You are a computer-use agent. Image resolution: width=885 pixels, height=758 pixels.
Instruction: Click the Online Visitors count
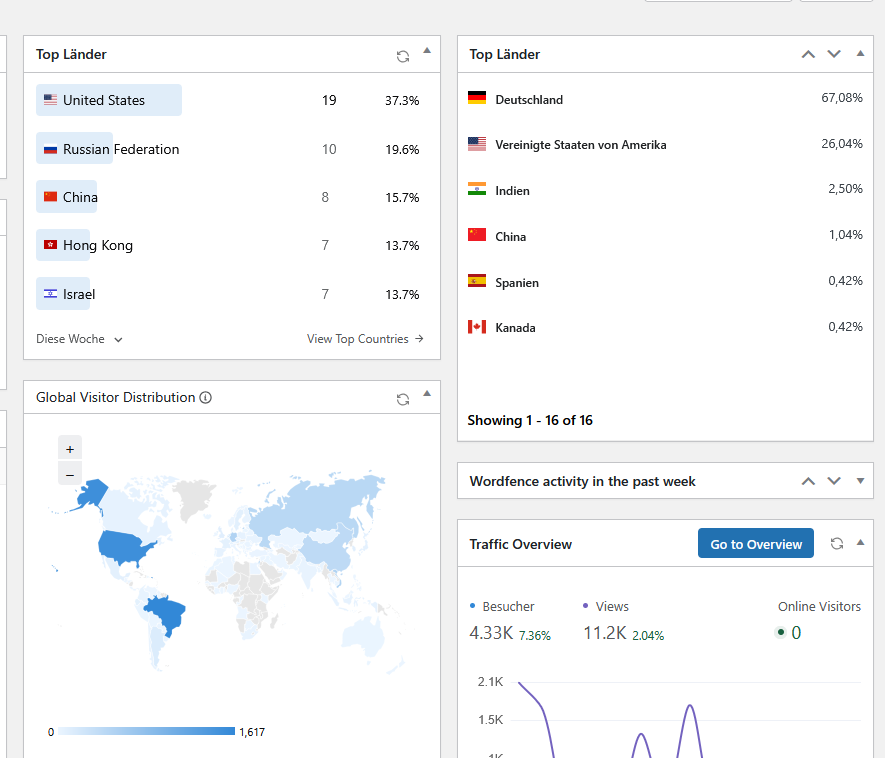click(796, 633)
